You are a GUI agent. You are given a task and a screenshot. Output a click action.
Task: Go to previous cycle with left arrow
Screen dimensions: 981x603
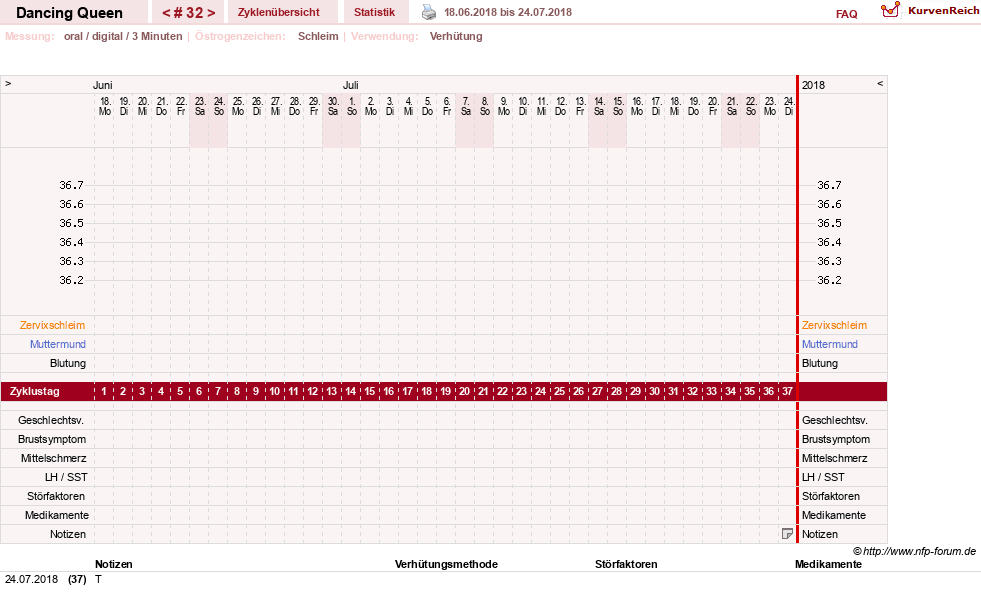[166, 13]
